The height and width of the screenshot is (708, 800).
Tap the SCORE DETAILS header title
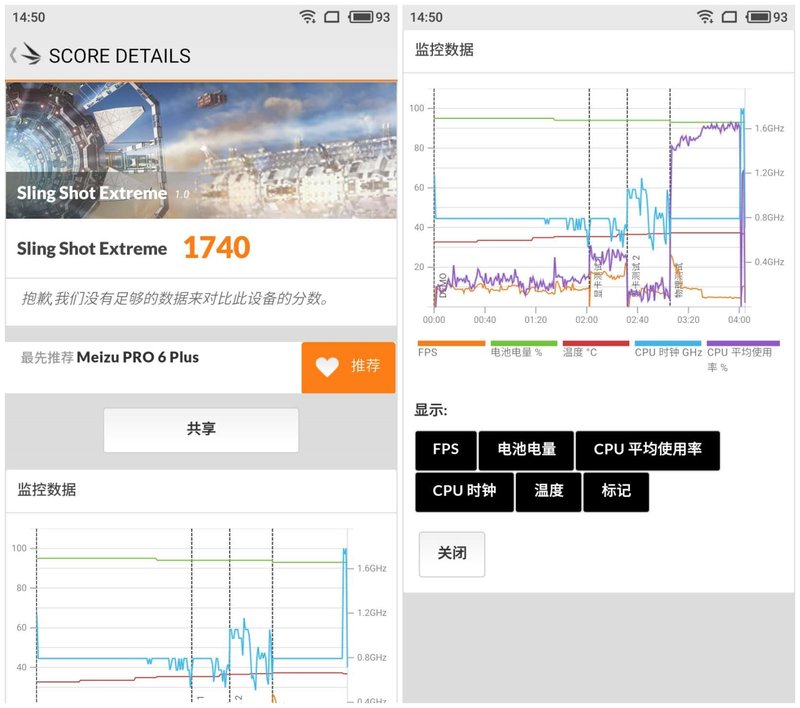[119, 56]
